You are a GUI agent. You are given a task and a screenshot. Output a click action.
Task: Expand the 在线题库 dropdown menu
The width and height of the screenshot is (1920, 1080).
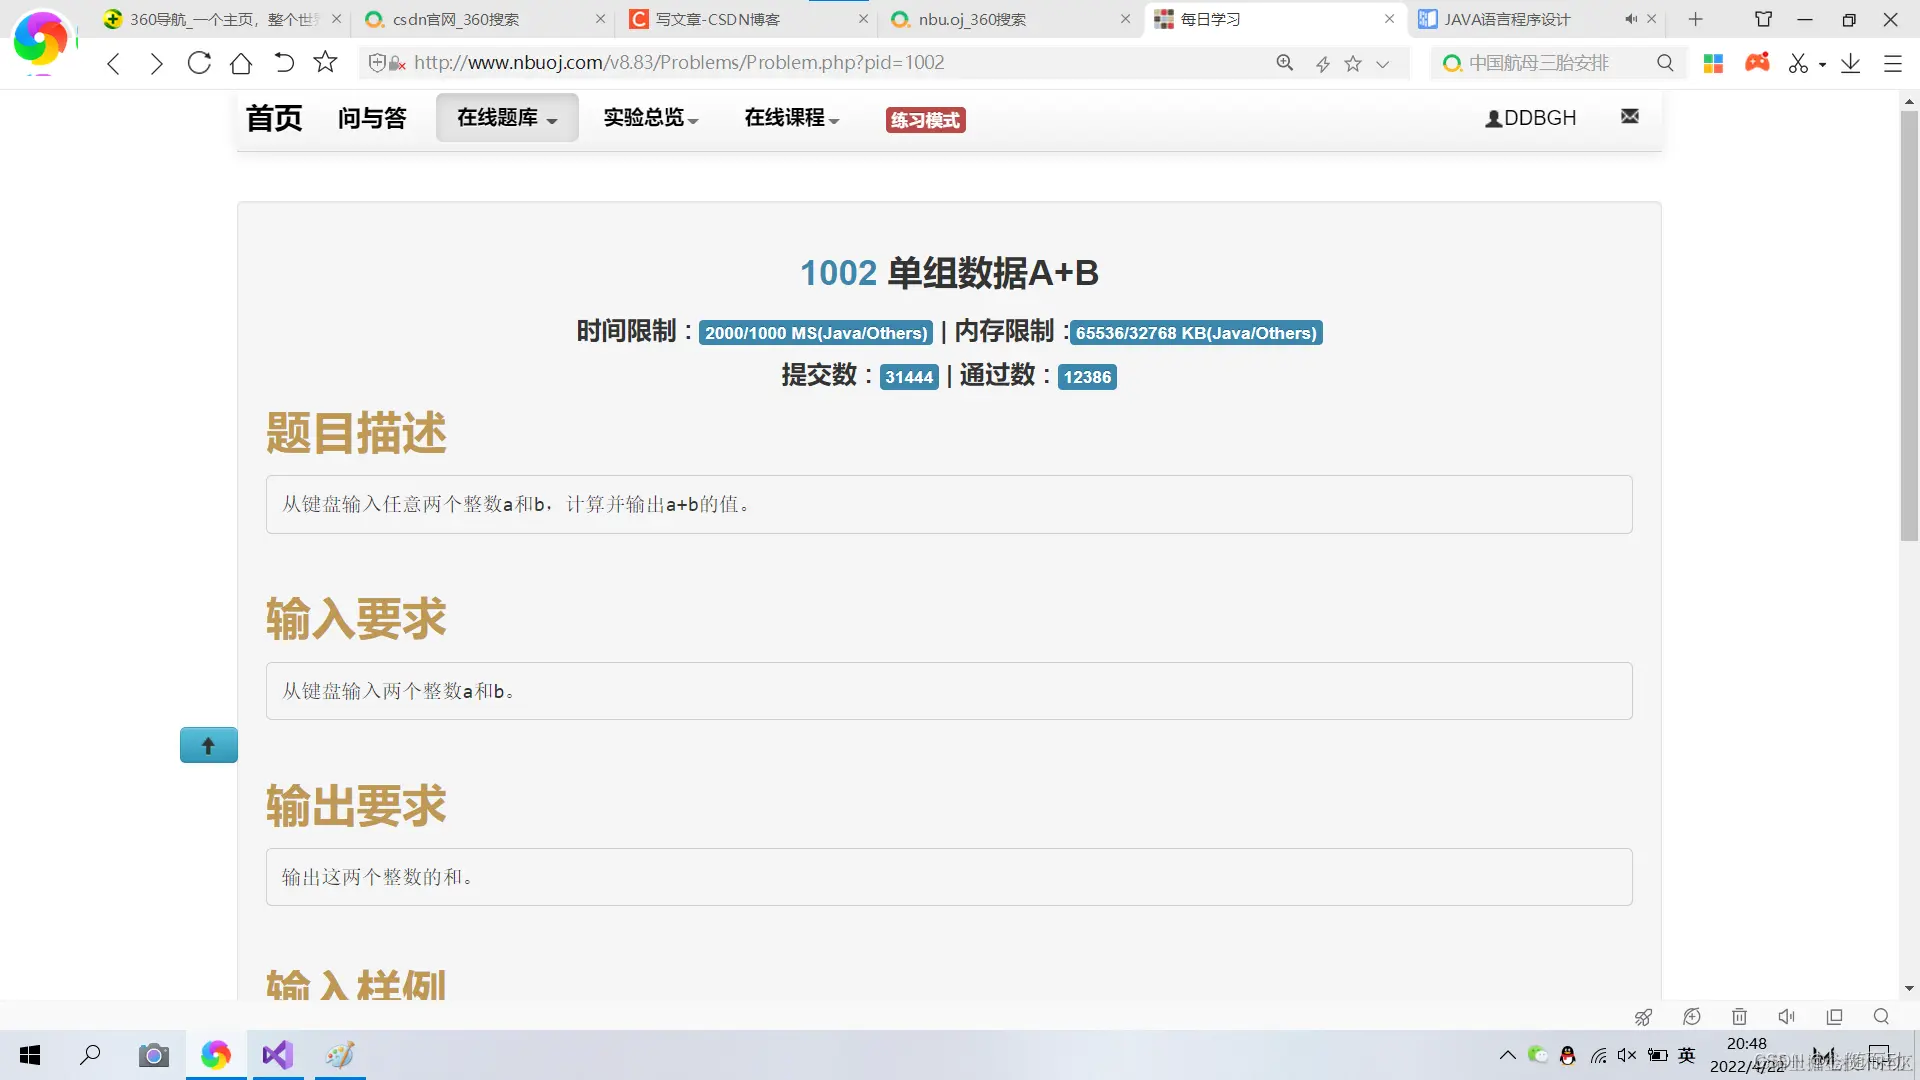506,118
